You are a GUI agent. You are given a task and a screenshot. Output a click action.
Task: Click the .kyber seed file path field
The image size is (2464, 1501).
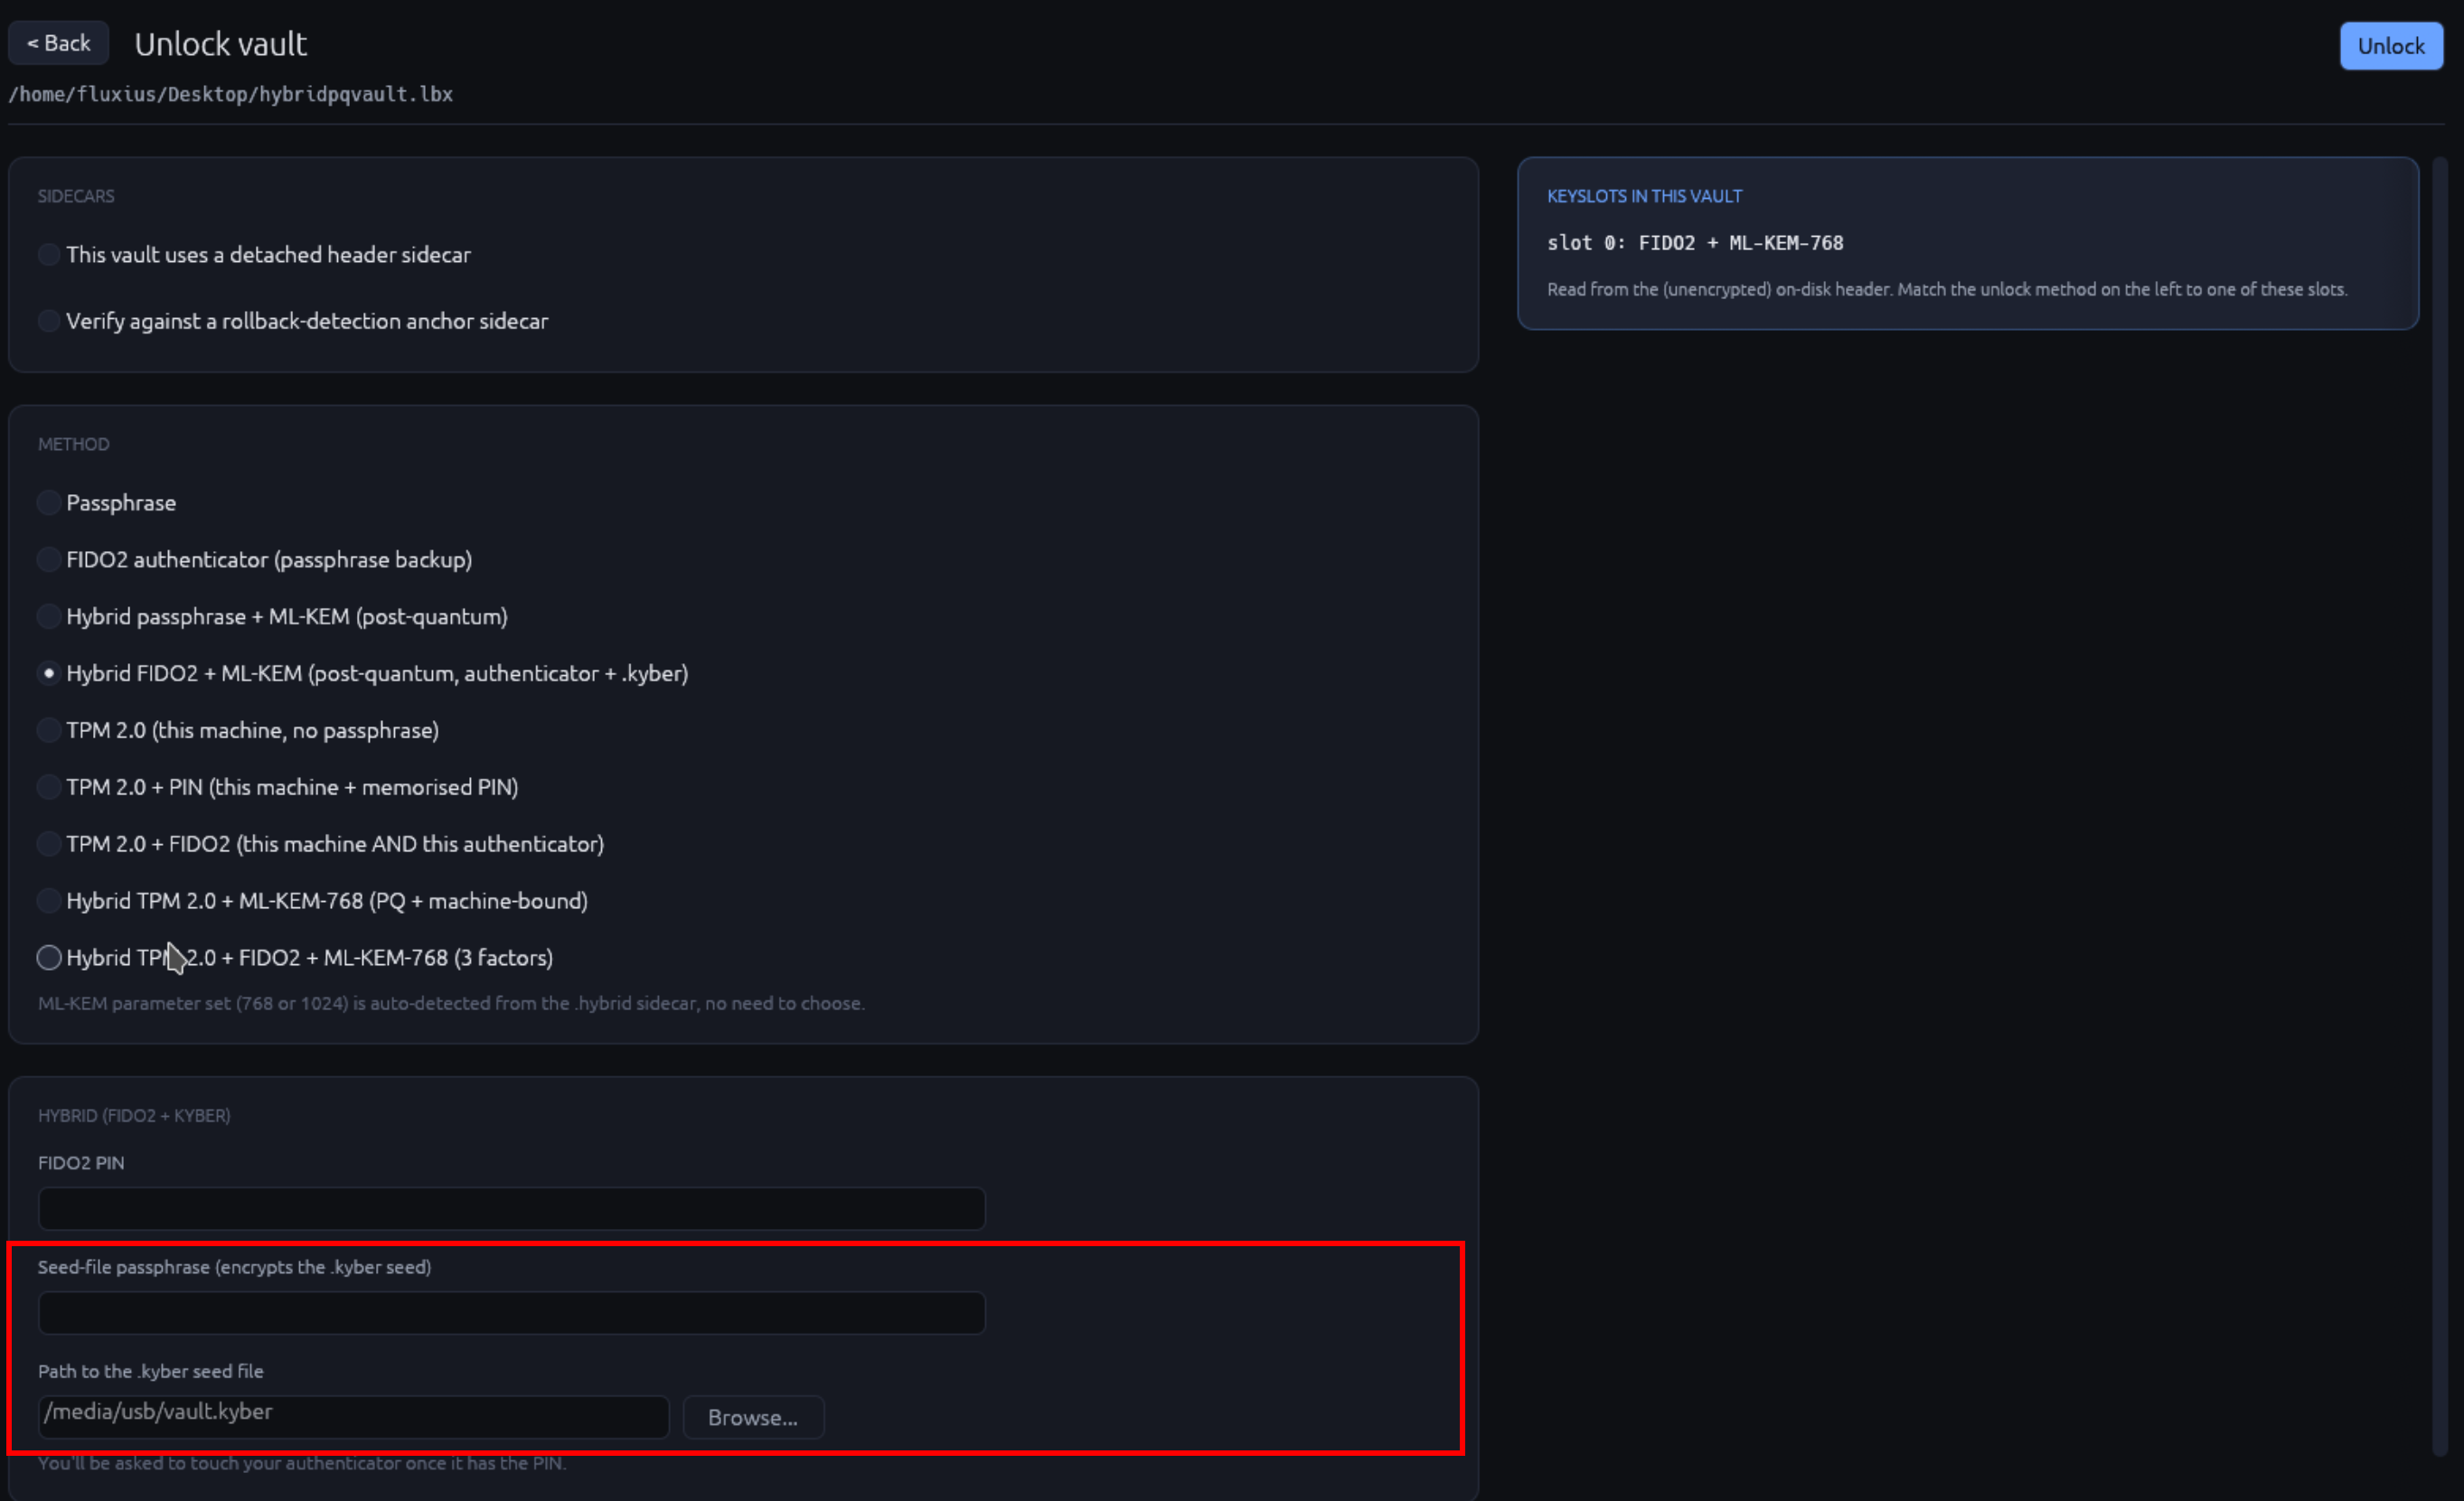[x=353, y=1417]
